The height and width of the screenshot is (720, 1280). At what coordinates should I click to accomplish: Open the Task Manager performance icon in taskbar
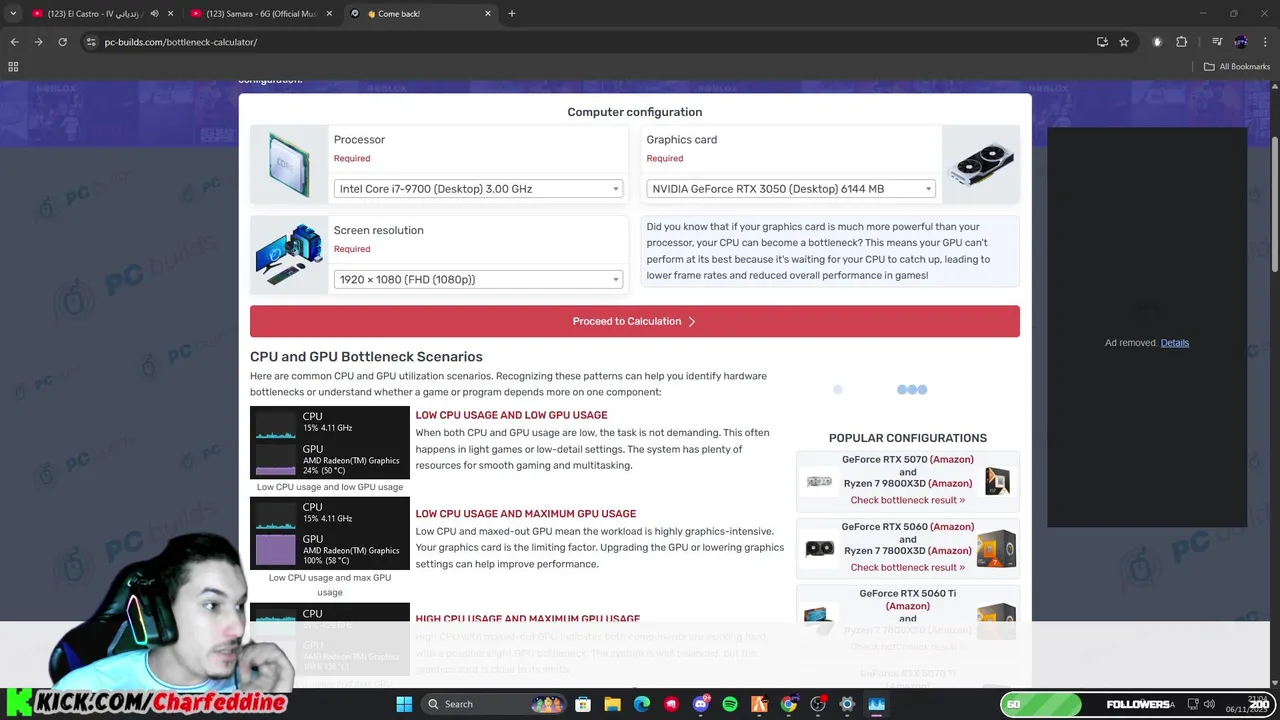point(877,704)
